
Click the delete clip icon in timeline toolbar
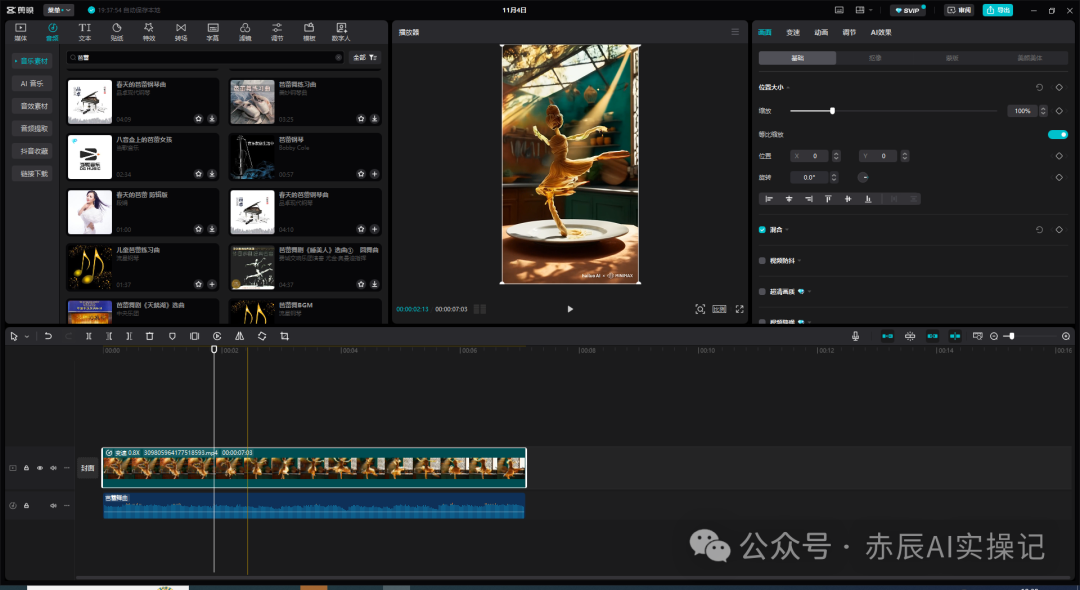(x=150, y=336)
